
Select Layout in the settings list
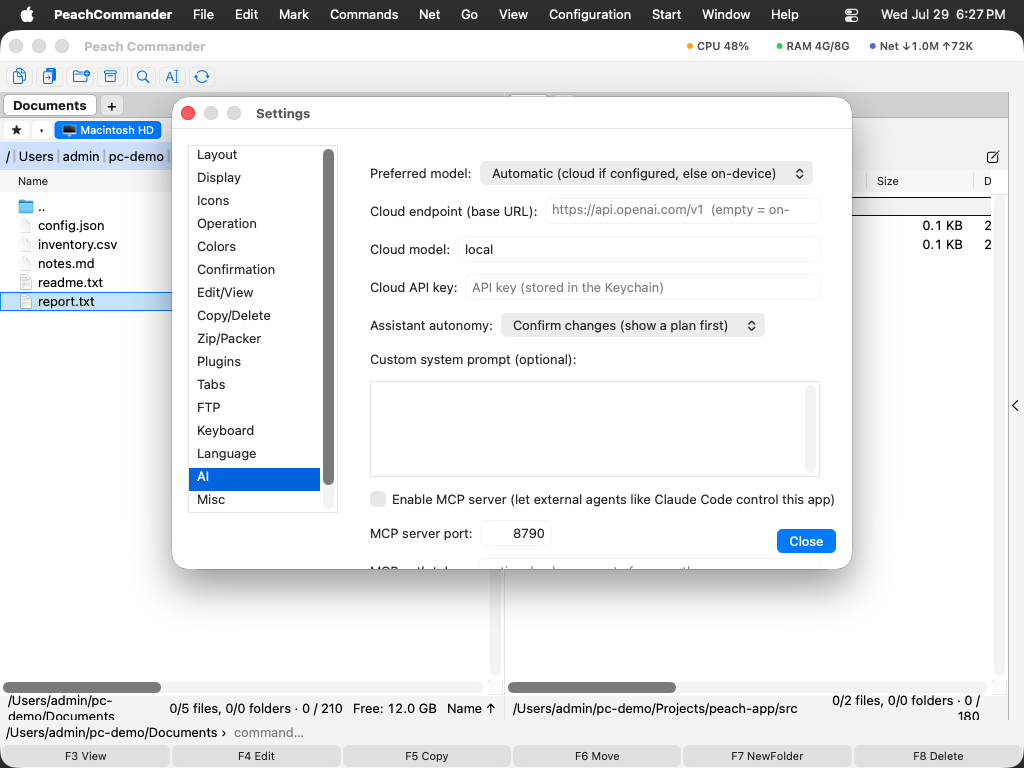(x=255, y=155)
